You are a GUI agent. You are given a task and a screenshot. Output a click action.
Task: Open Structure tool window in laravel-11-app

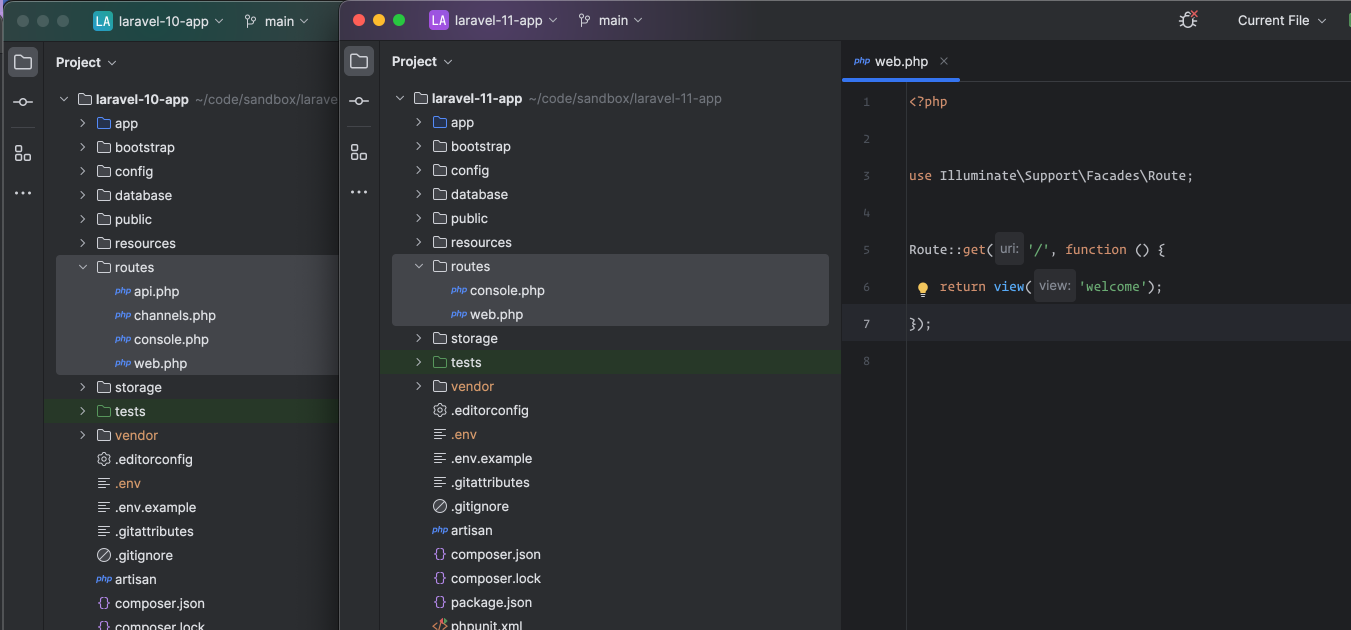[x=359, y=152]
